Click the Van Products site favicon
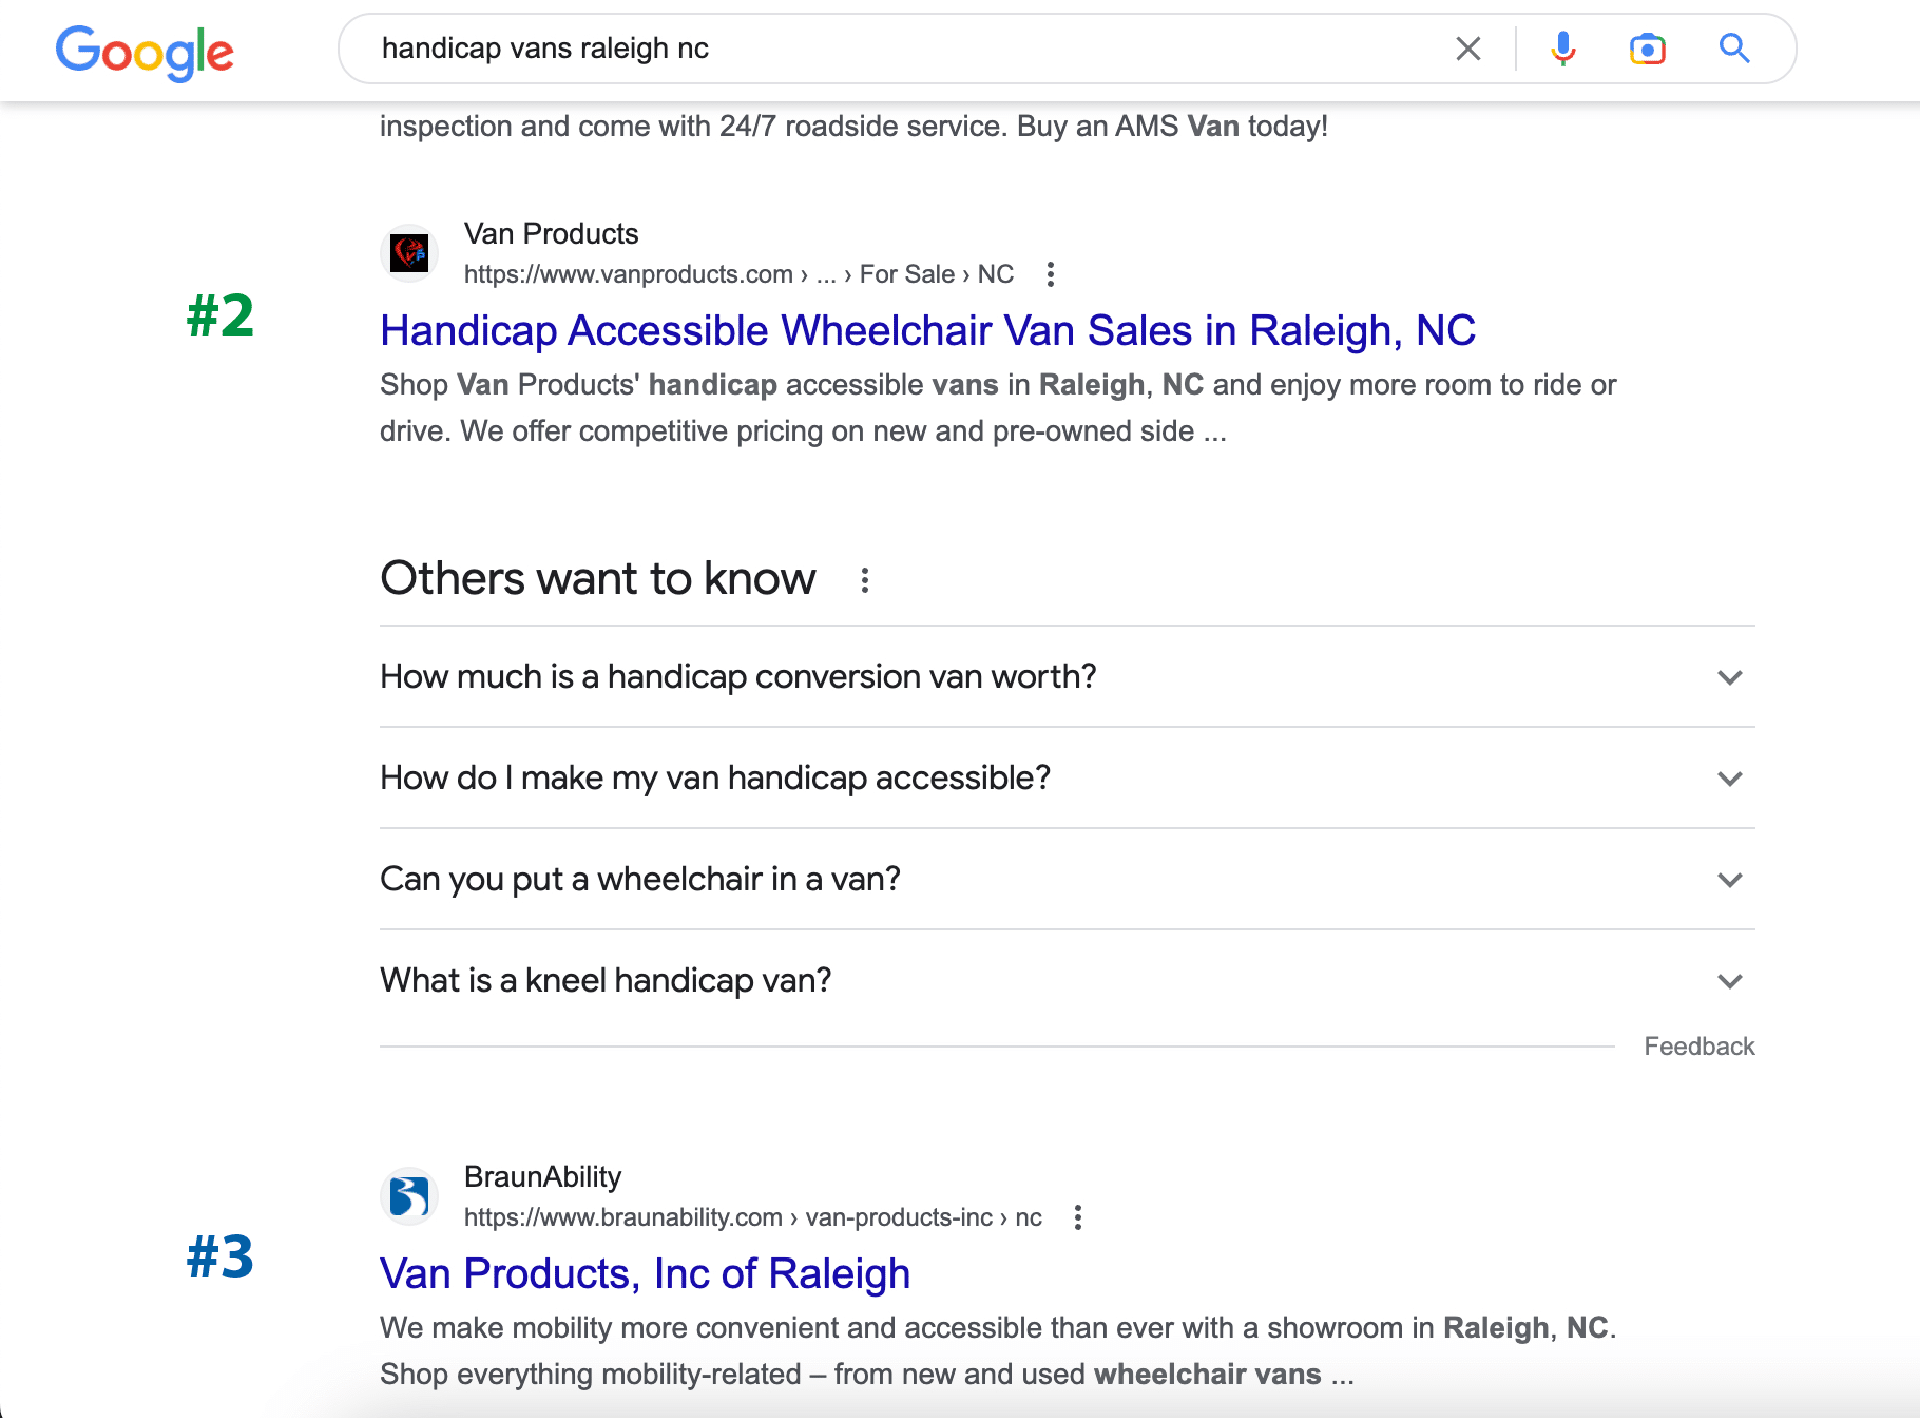The height and width of the screenshot is (1418, 1920). click(x=410, y=254)
